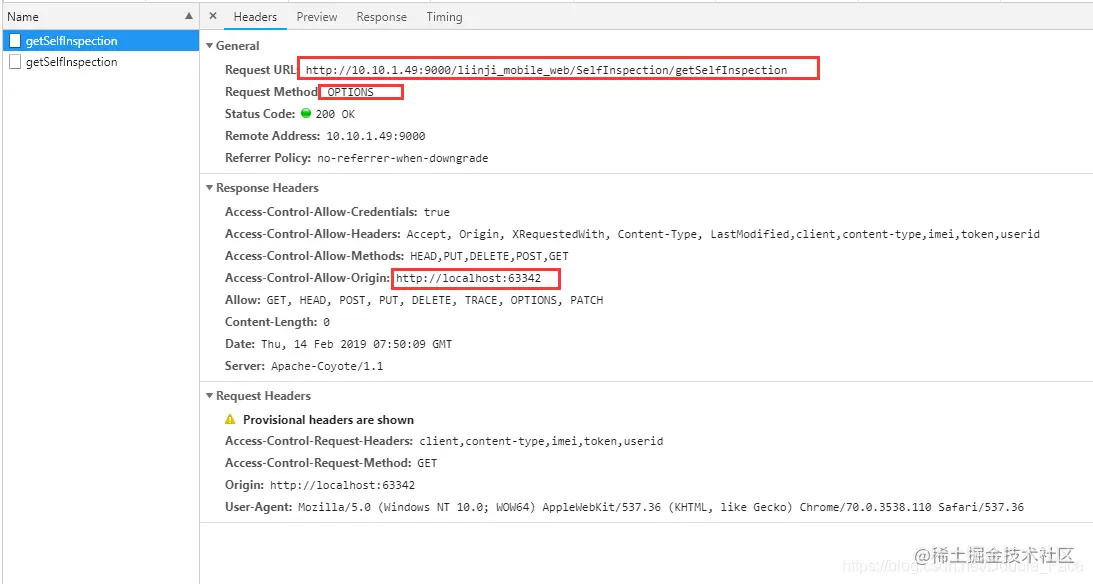Viewport: 1093px width, 584px height.
Task: Click the Referrer Policy label
Action: [268, 158]
